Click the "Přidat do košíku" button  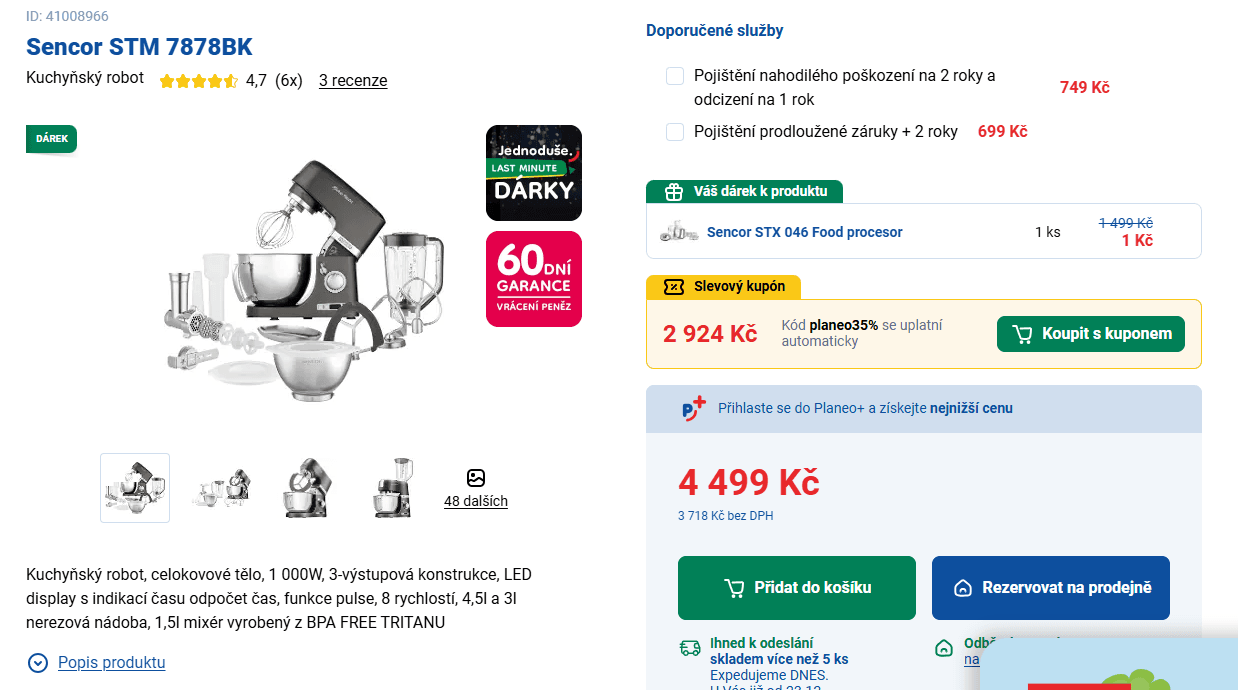point(796,588)
